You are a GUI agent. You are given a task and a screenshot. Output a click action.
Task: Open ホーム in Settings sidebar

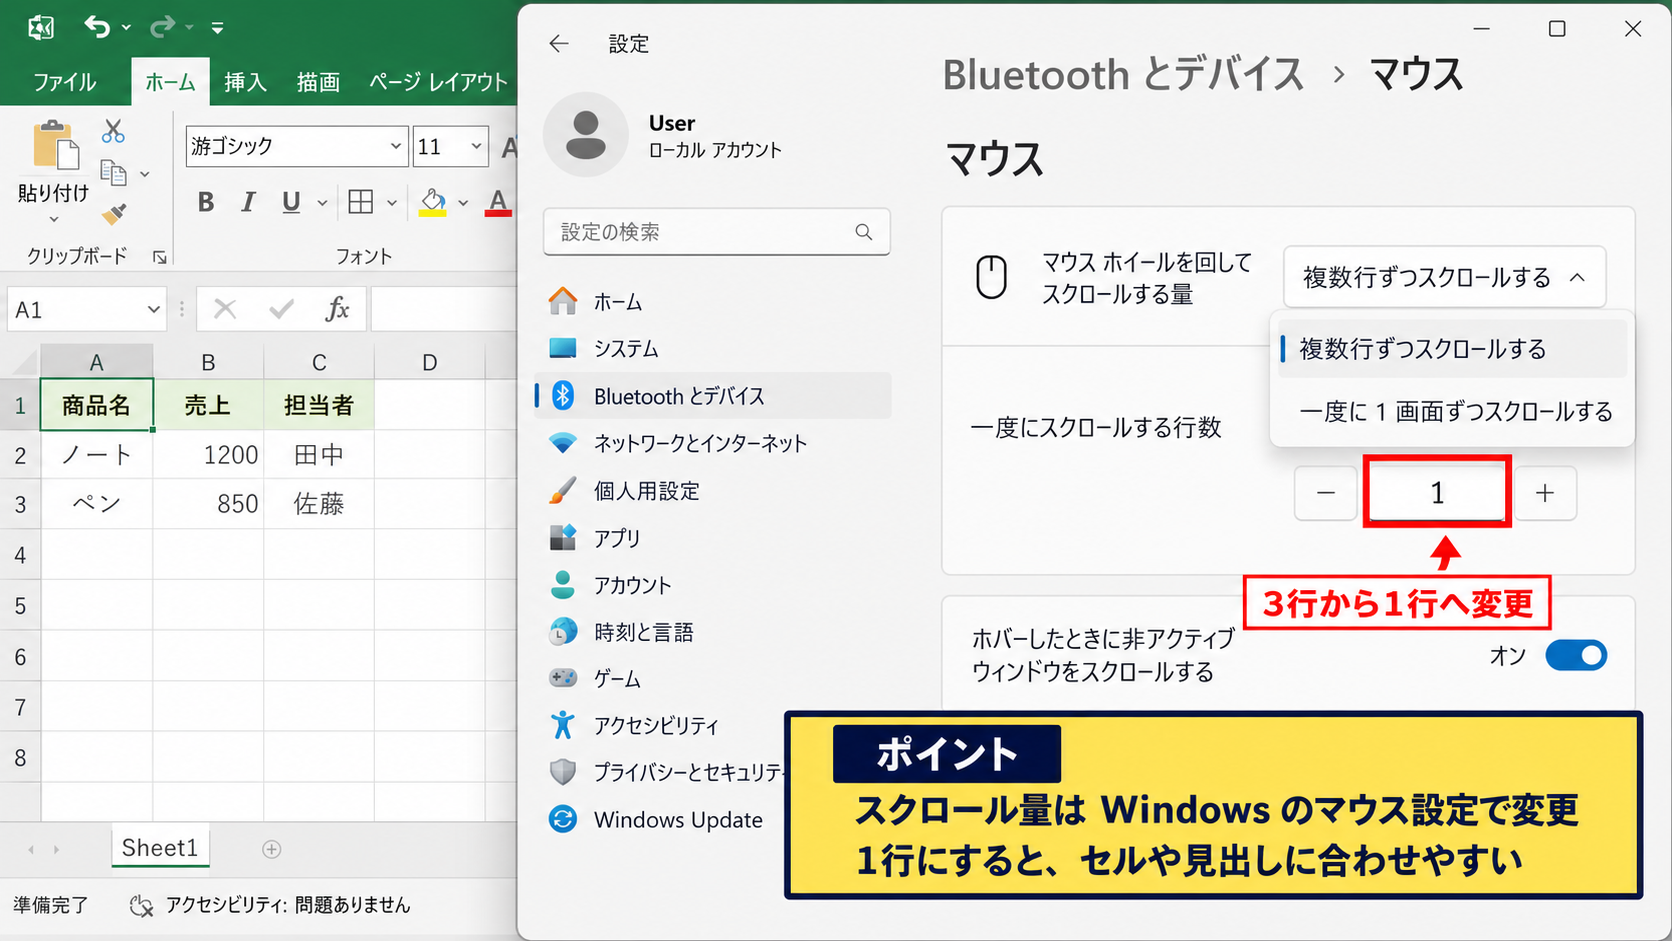[x=713, y=302]
